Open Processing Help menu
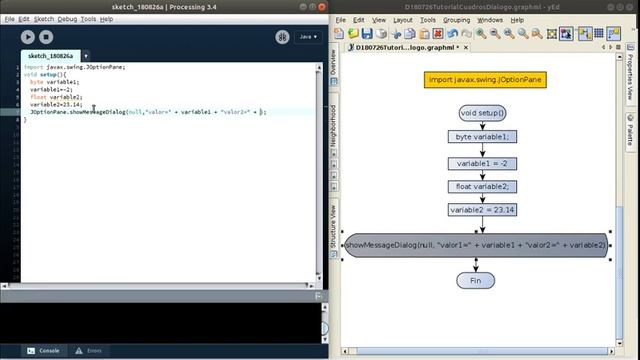Viewport: 640px width, 360px height. coord(106,19)
